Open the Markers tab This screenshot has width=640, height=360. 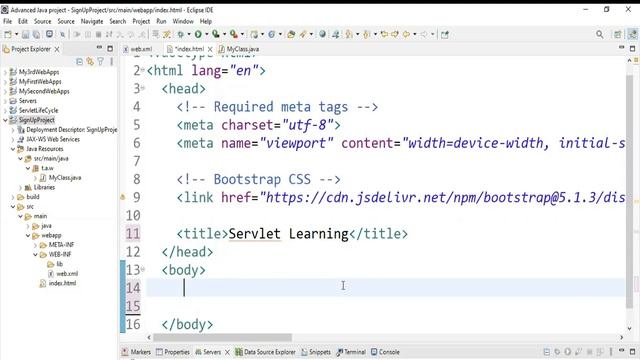tap(136, 352)
